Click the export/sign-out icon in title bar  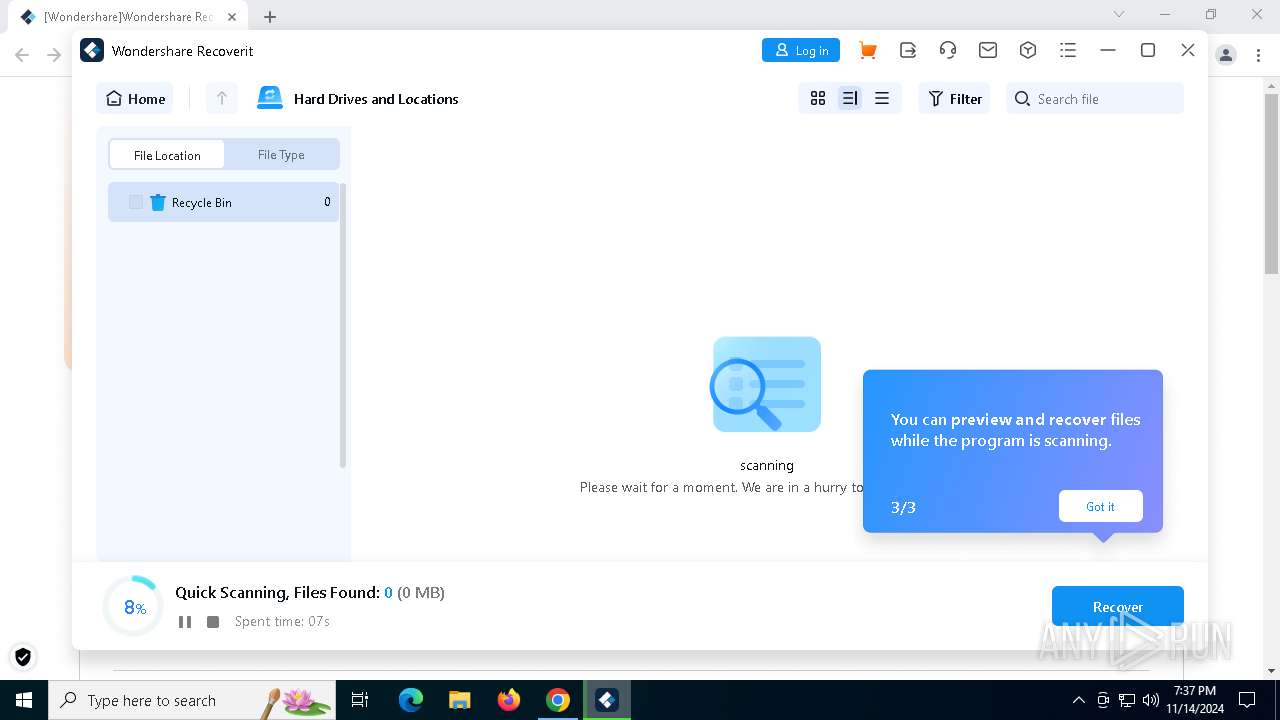point(908,50)
